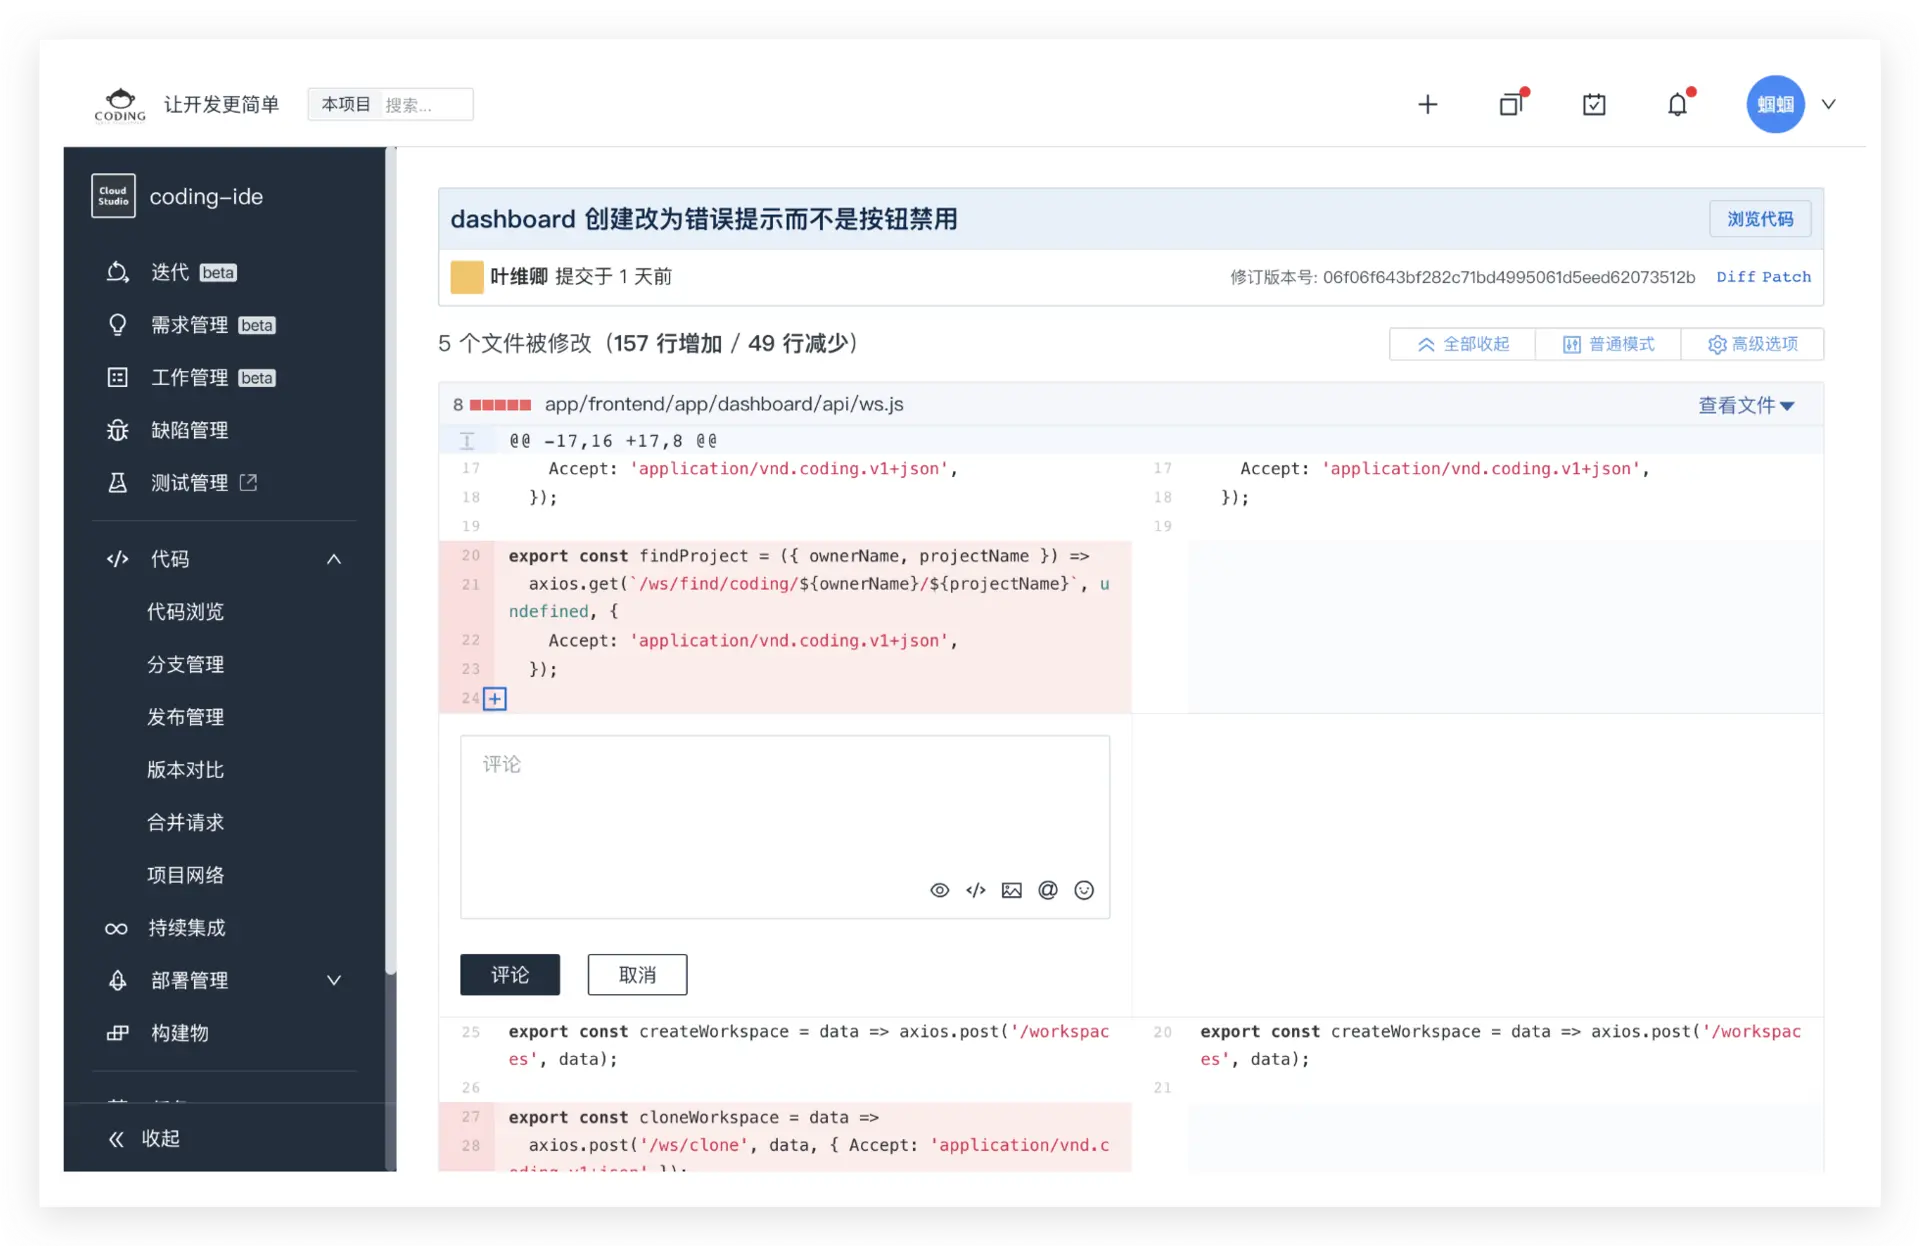The height and width of the screenshot is (1246, 1920).
Task: Click the plus icon in the top bar
Action: tap(1427, 104)
